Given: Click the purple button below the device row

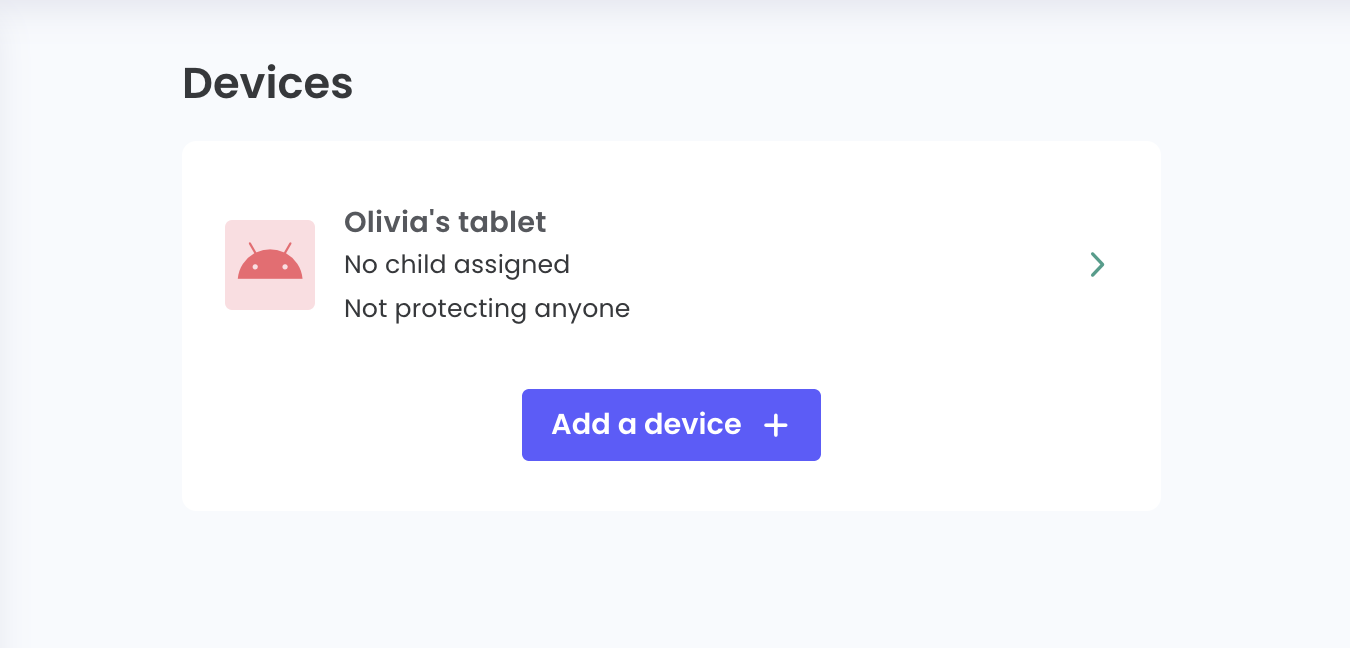Looking at the screenshot, I should point(671,425).
